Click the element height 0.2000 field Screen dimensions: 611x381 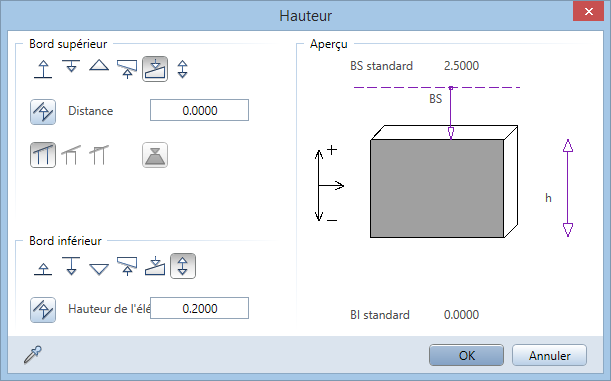[200, 308]
